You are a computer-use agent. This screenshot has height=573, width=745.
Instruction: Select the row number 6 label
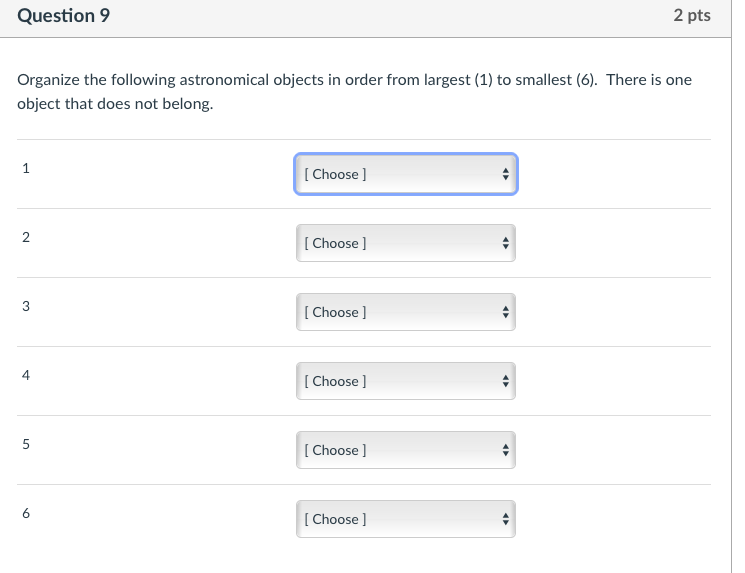click(x=26, y=513)
